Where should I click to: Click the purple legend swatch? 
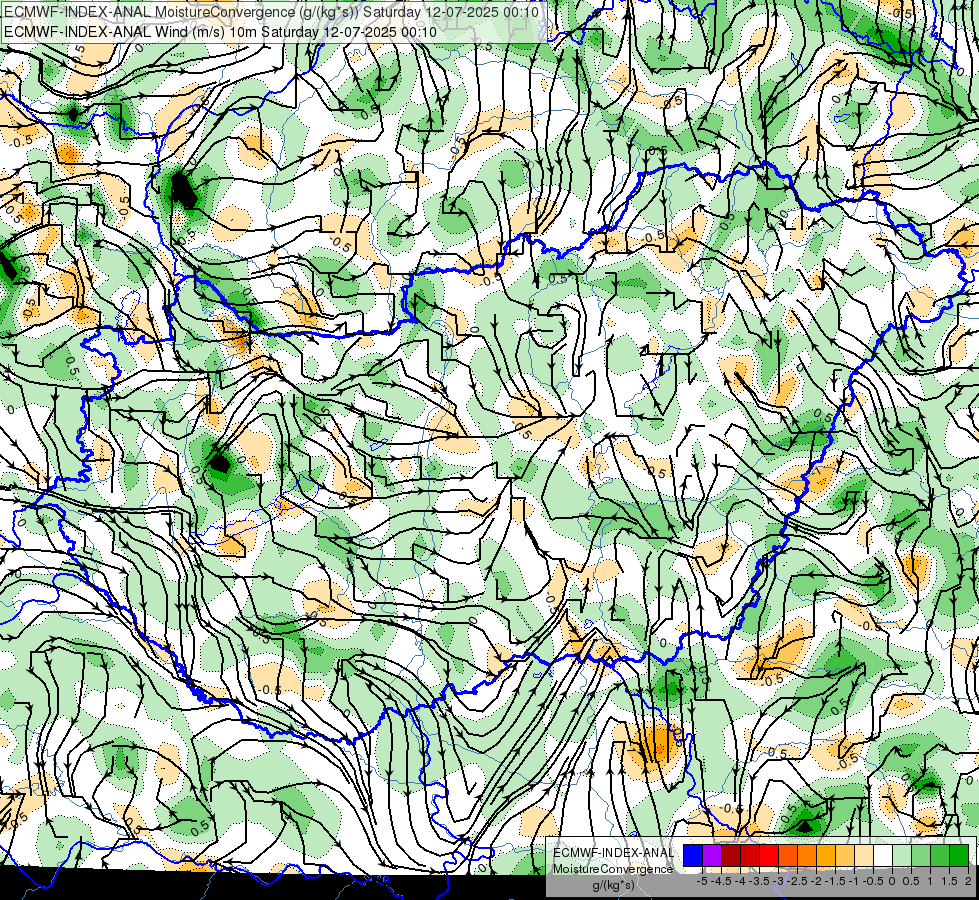[712, 855]
